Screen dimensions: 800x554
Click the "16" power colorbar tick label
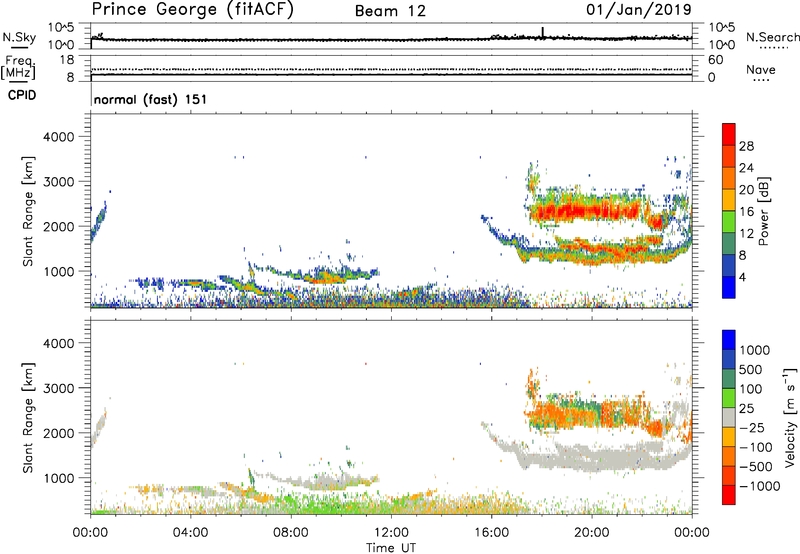pyautogui.click(x=746, y=212)
